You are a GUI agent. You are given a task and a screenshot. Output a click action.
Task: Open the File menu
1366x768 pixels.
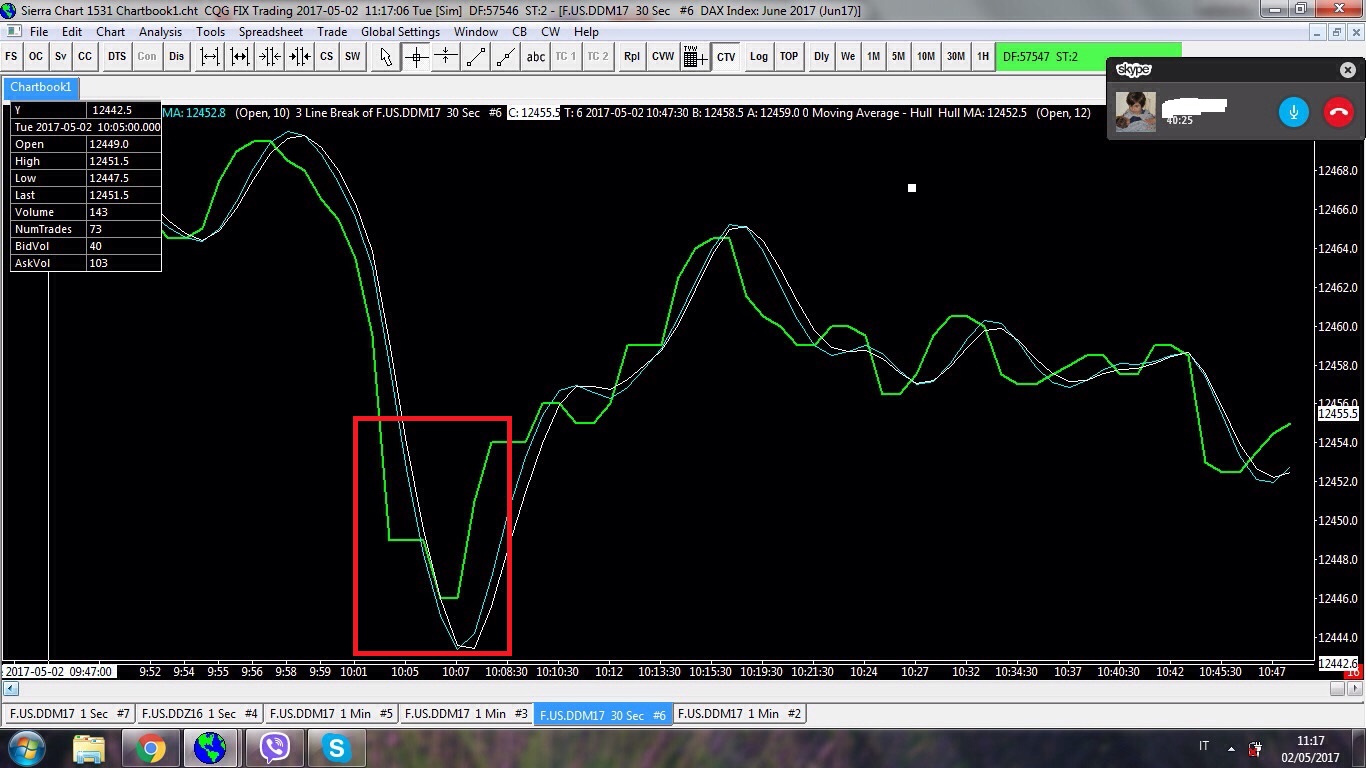(39, 32)
